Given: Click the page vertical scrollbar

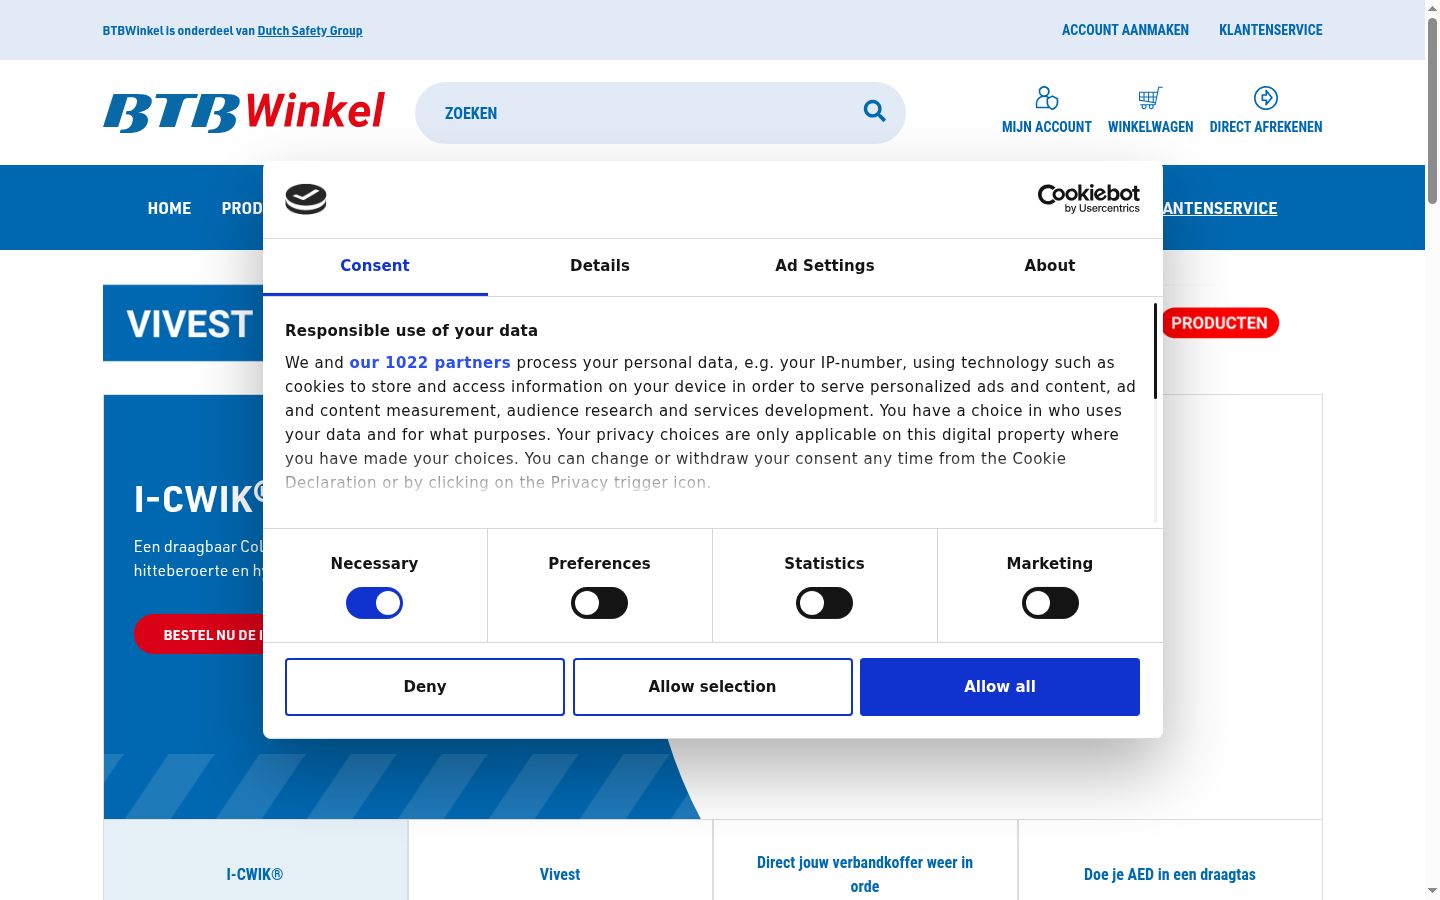Looking at the screenshot, I should tap(1432, 110).
